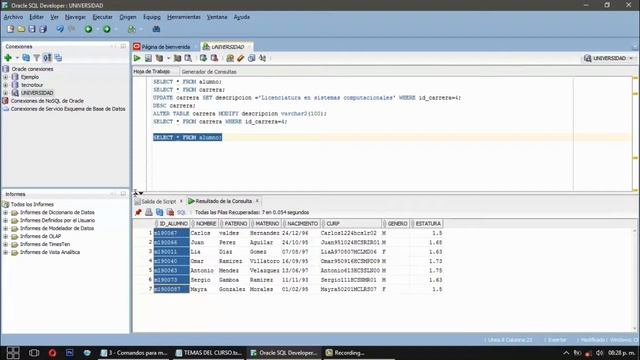Image resolution: width=640 pixels, height=360 pixels.
Task: Expand Informes de Modelador de Datos
Action: pyautogui.click(x=6, y=229)
